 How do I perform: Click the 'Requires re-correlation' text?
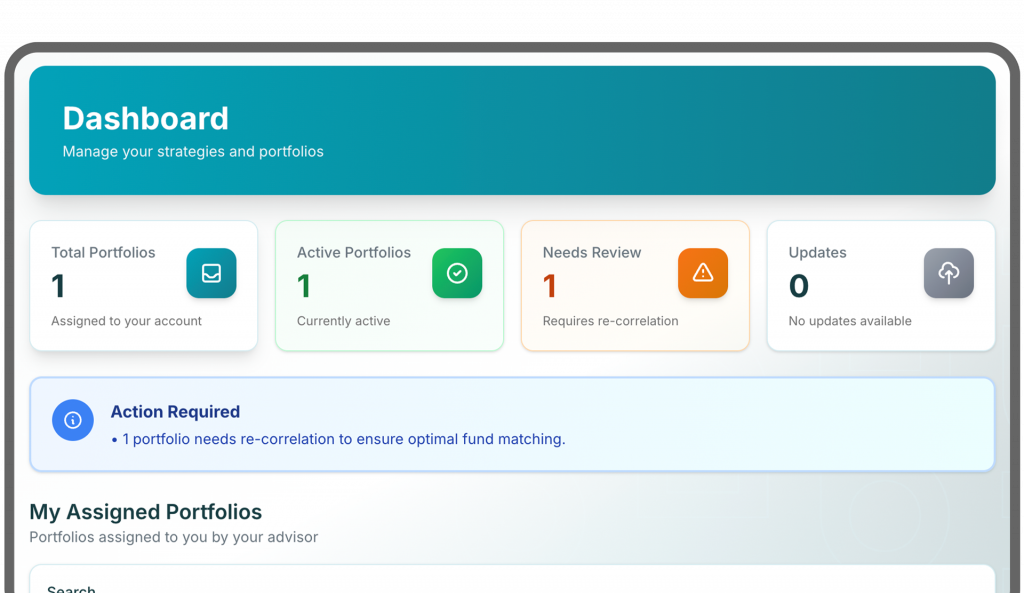[x=610, y=321]
